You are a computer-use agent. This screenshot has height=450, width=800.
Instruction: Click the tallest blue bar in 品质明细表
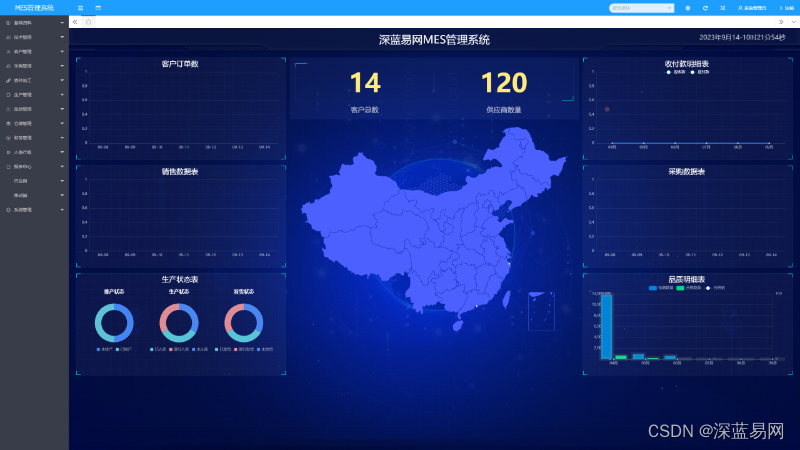[606, 326]
